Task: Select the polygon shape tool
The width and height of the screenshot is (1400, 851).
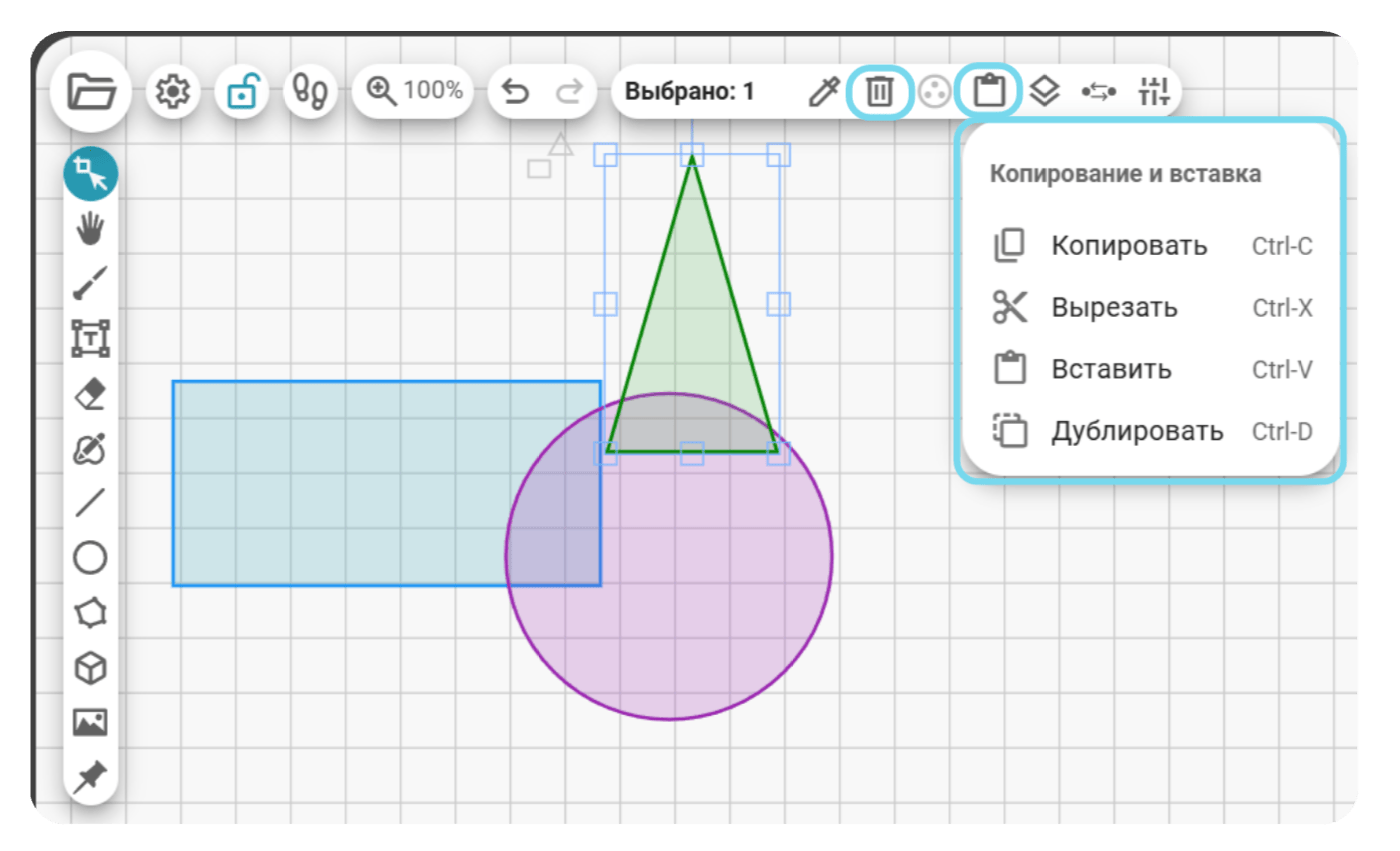Action: pyautogui.click(x=91, y=612)
